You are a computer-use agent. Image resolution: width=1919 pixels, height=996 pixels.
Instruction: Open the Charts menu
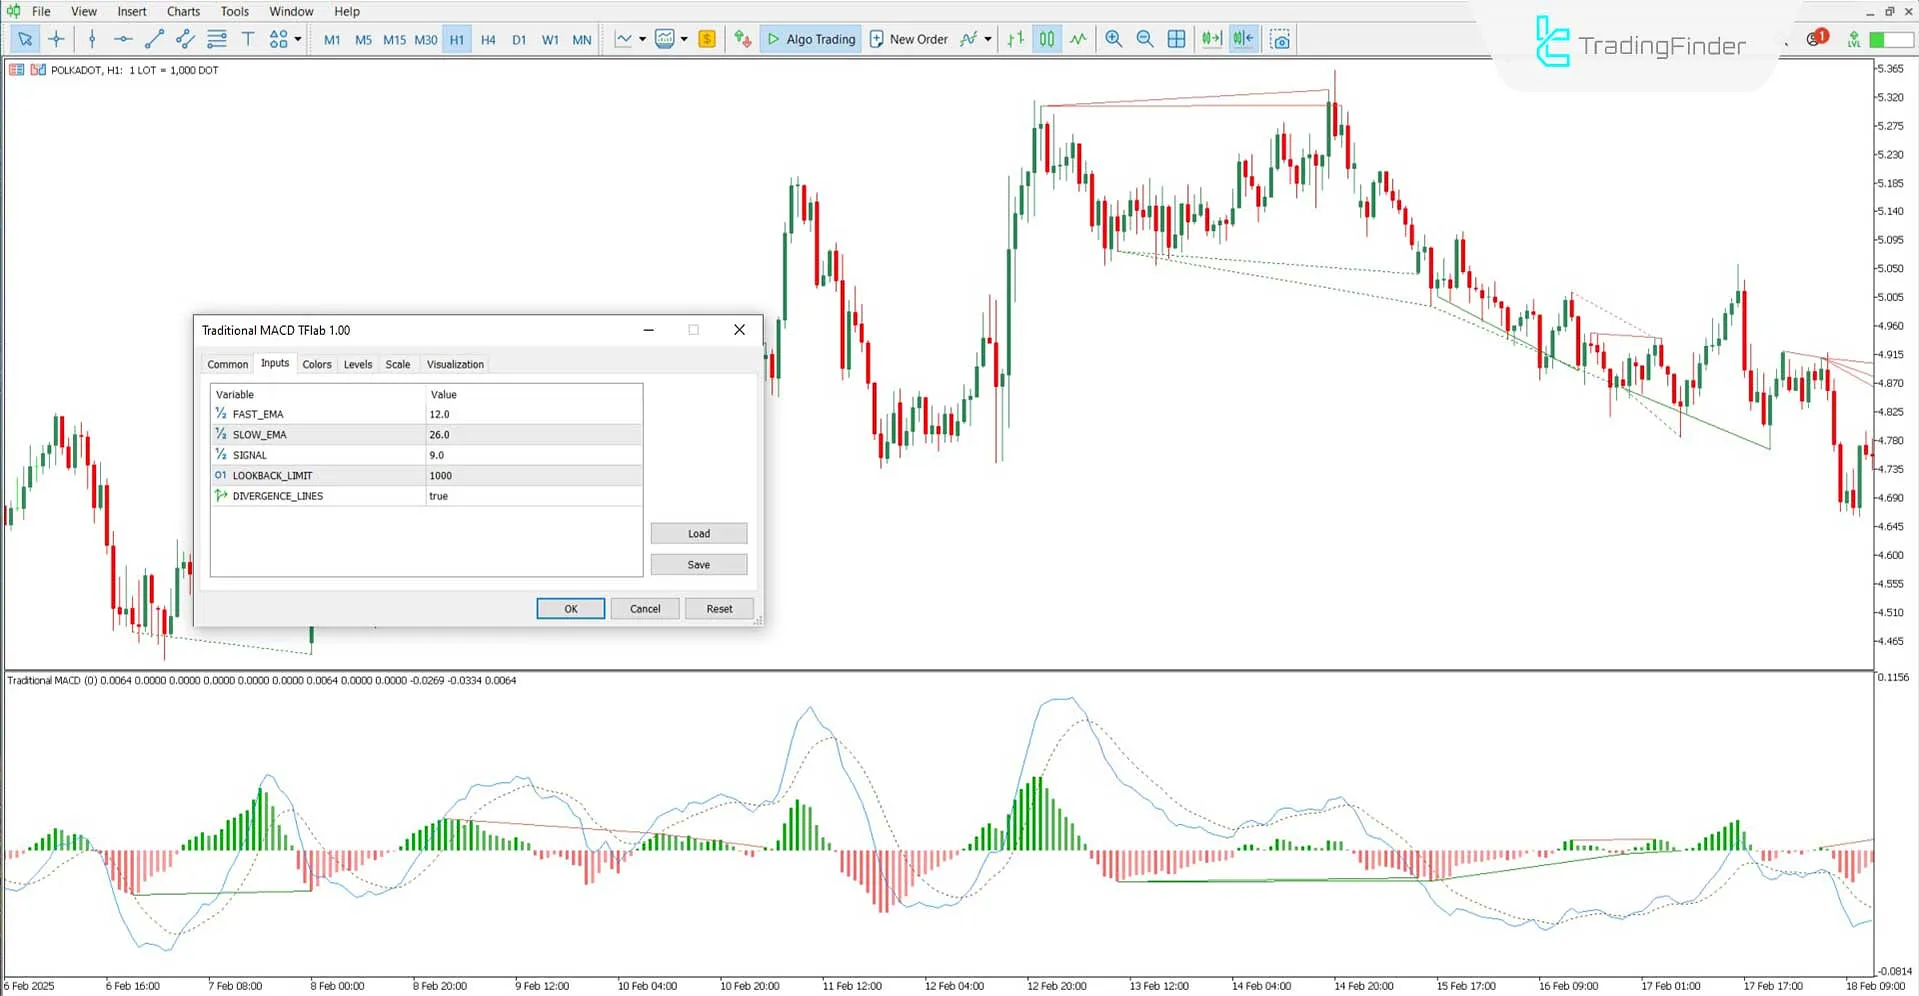coord(183,11)
